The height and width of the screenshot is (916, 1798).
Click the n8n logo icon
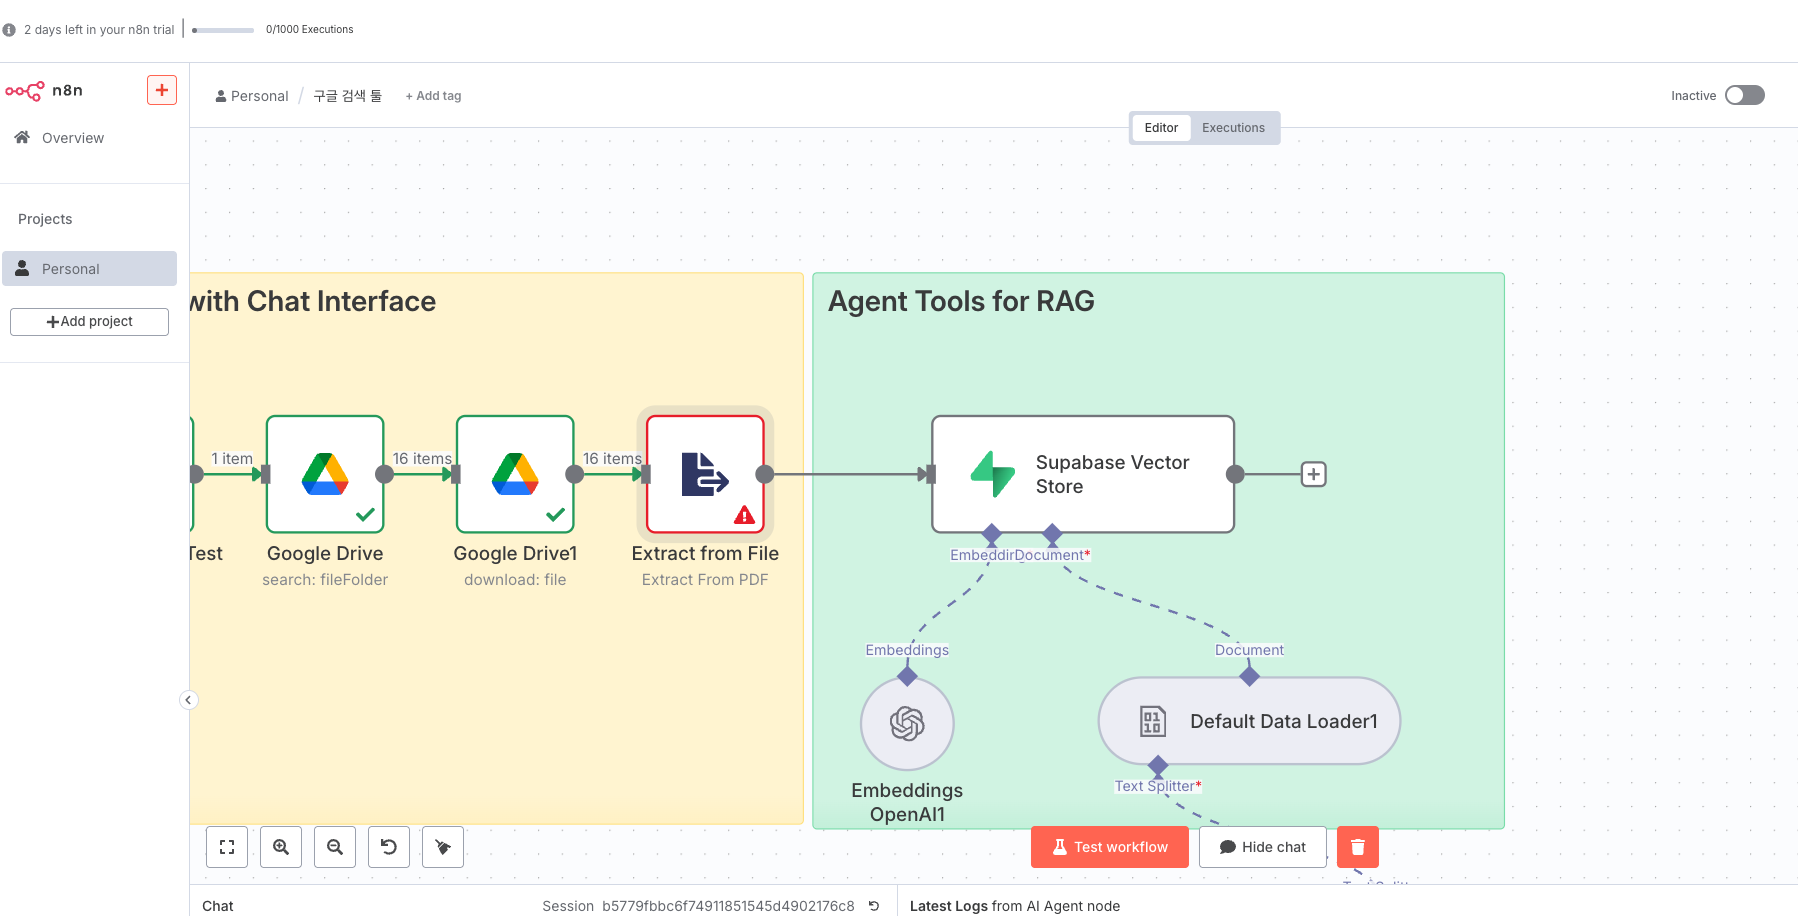[25, 91]
